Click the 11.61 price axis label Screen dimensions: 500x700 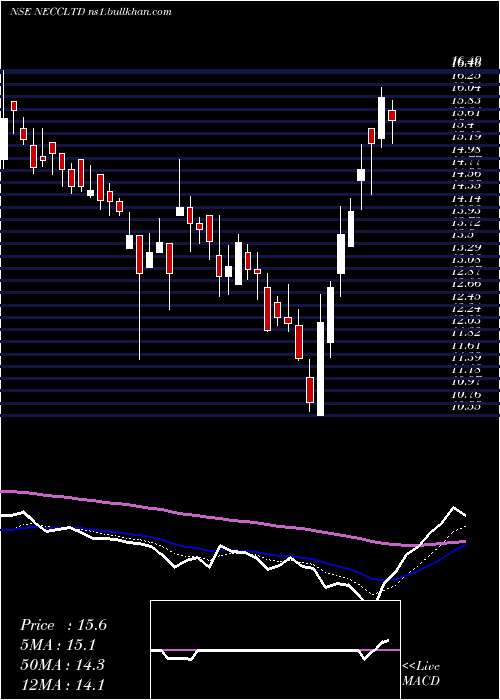466,345
